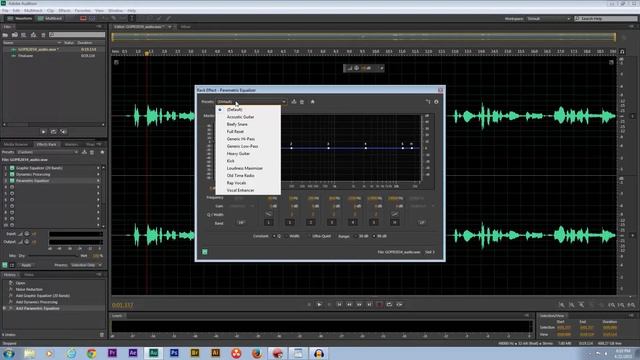Viewport: 640px width, 360px height.
Task: Choose the Beefy Snare preset
Action: [237, 124]
